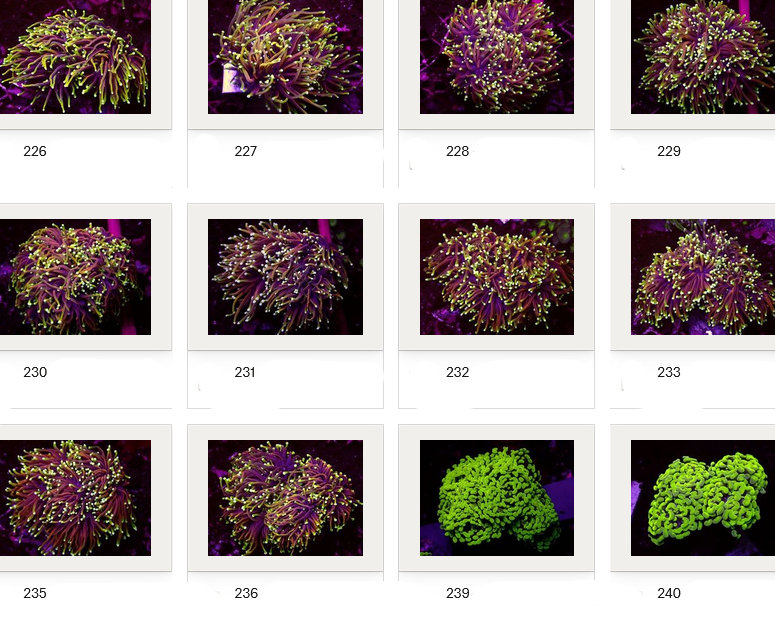Open the coral thumbnail numbered 230
The height and width of the screenshot is (625, 775).
click(75, 277)
